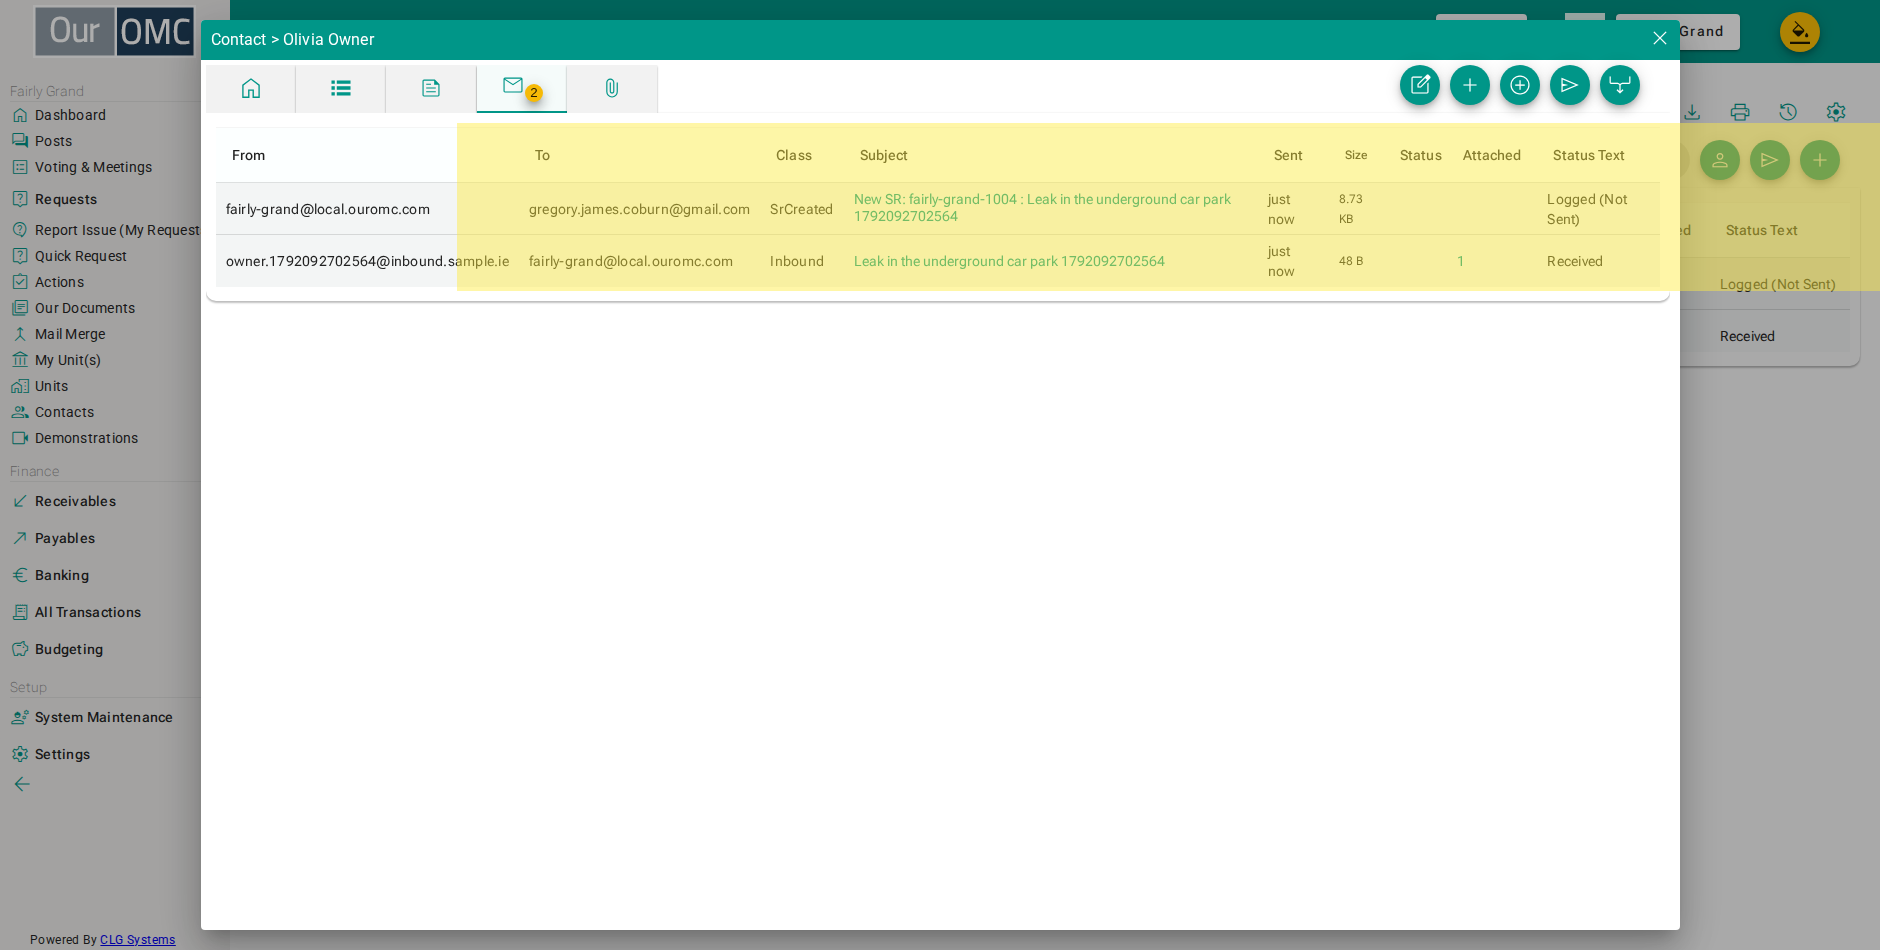This screenshot has height=950, width=1880.
Task: Click the plain plus add button
Action: [1470, 85]
